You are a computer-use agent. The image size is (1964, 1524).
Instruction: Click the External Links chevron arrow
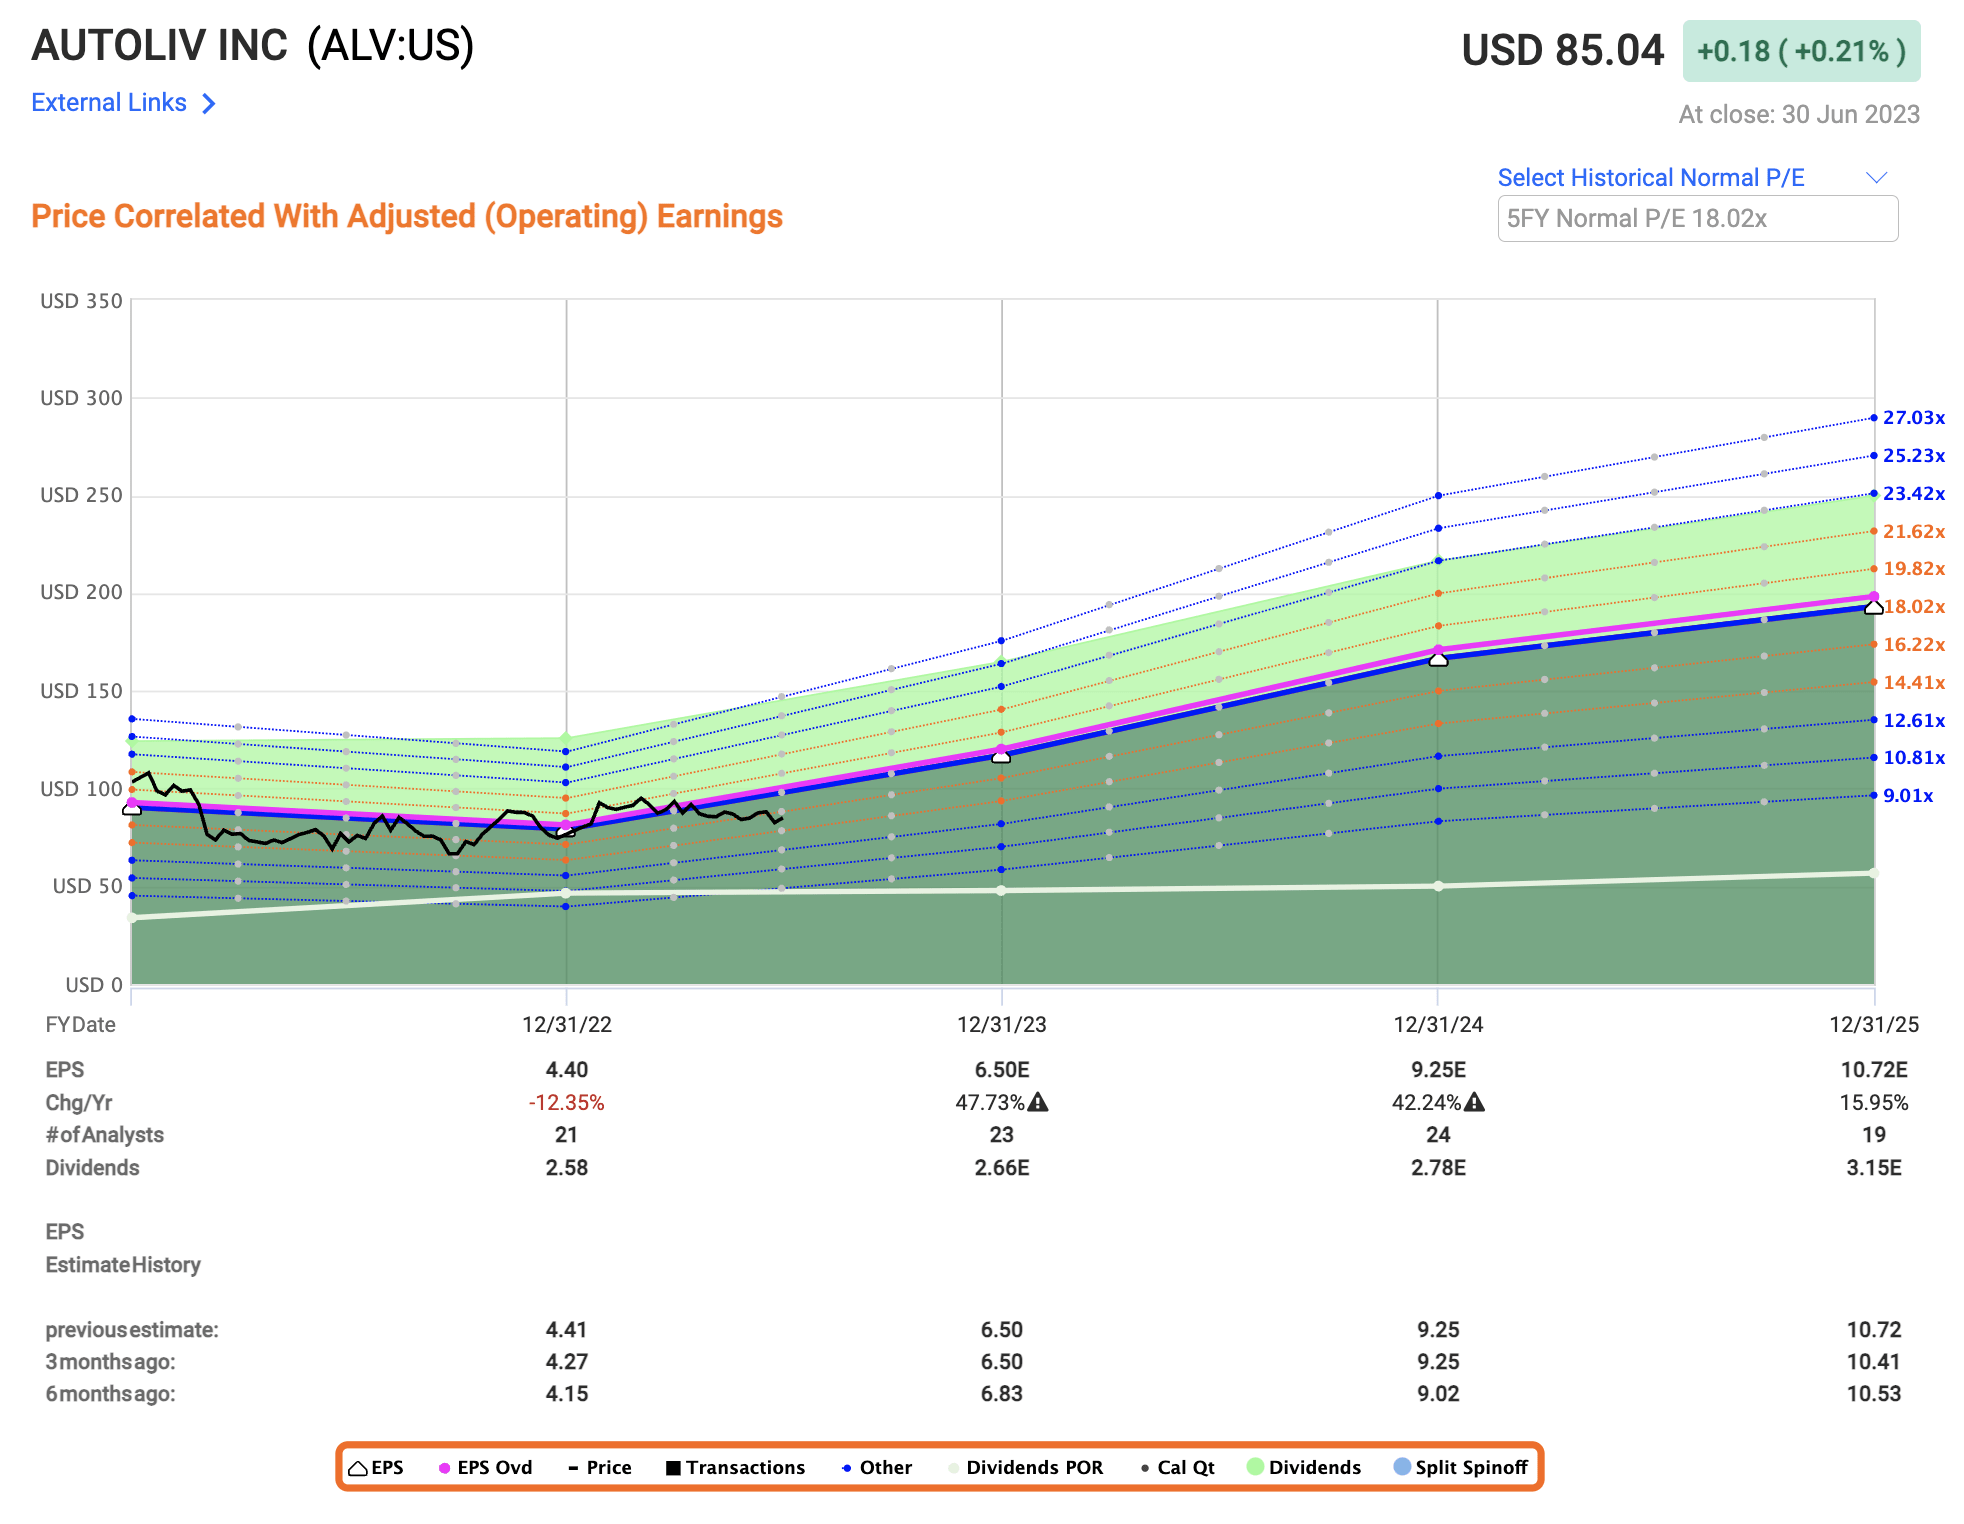(208, 104)
